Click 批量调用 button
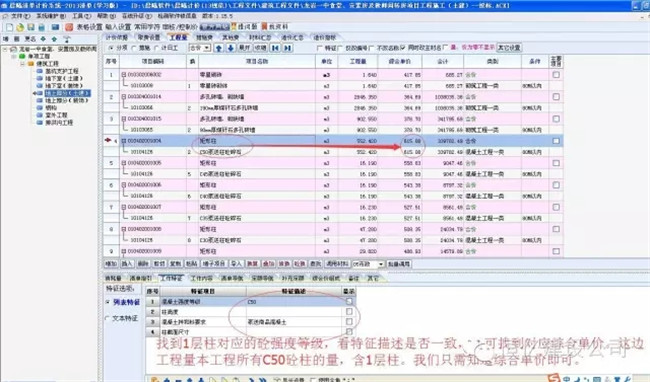 click(399, 264)
